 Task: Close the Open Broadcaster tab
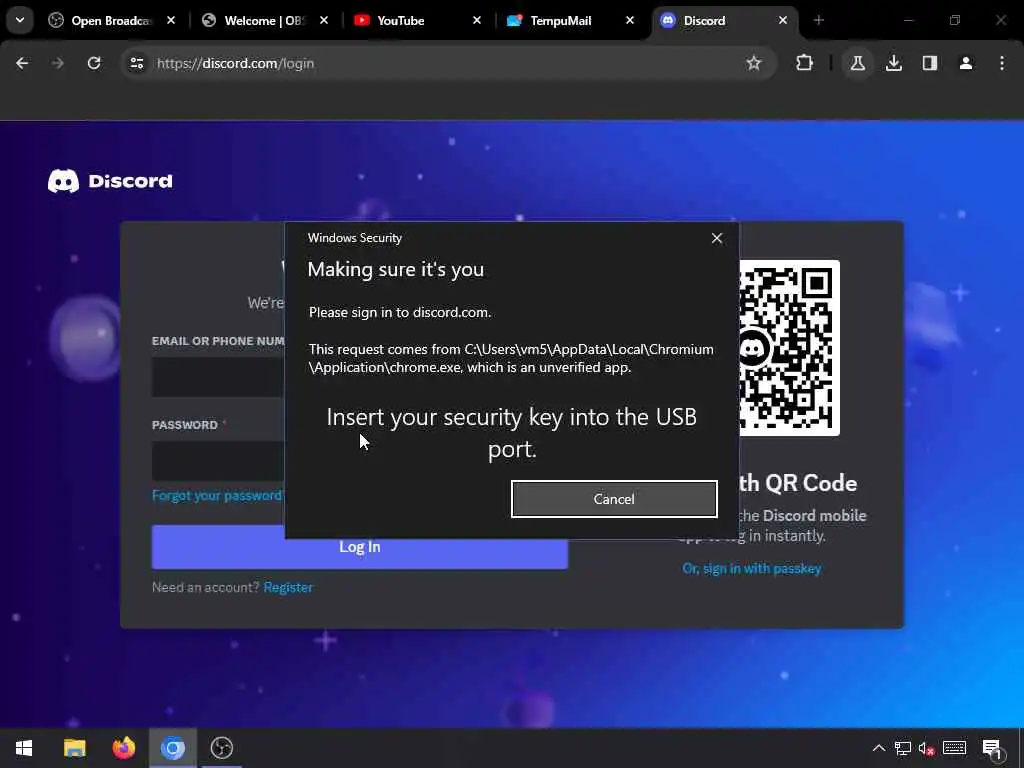(x=171, y=20)
